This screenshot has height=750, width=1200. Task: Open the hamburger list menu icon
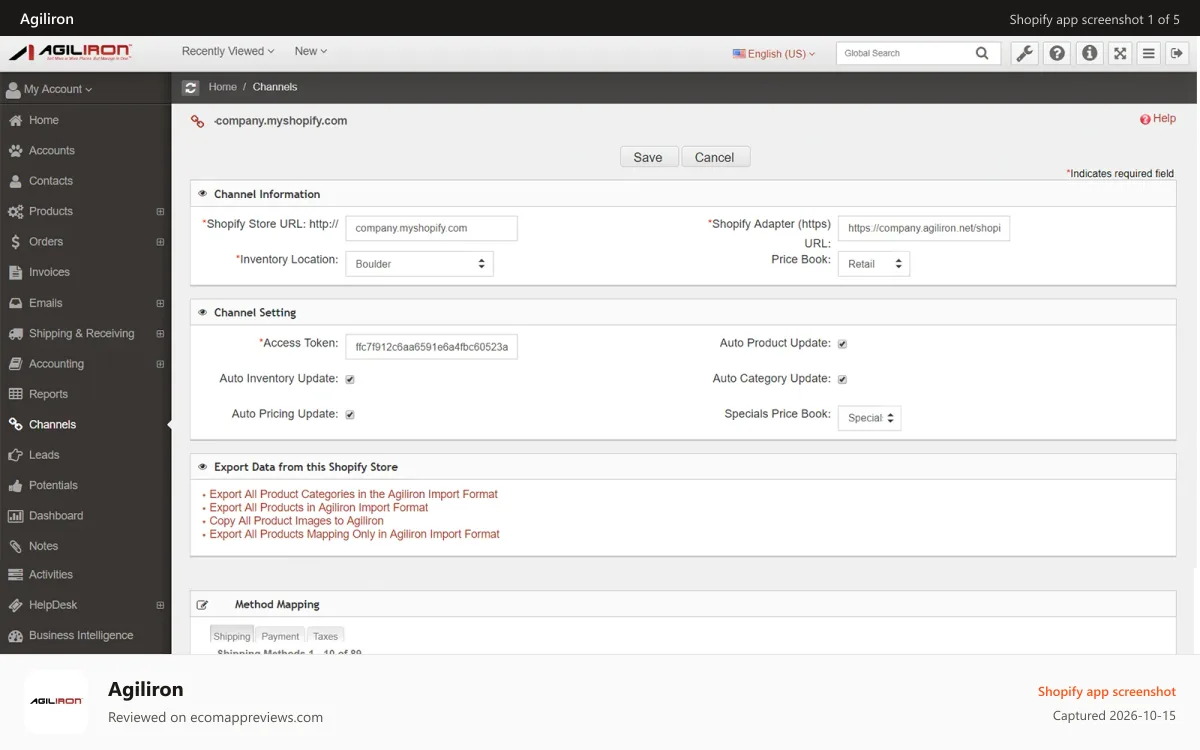click(1149, 54)
